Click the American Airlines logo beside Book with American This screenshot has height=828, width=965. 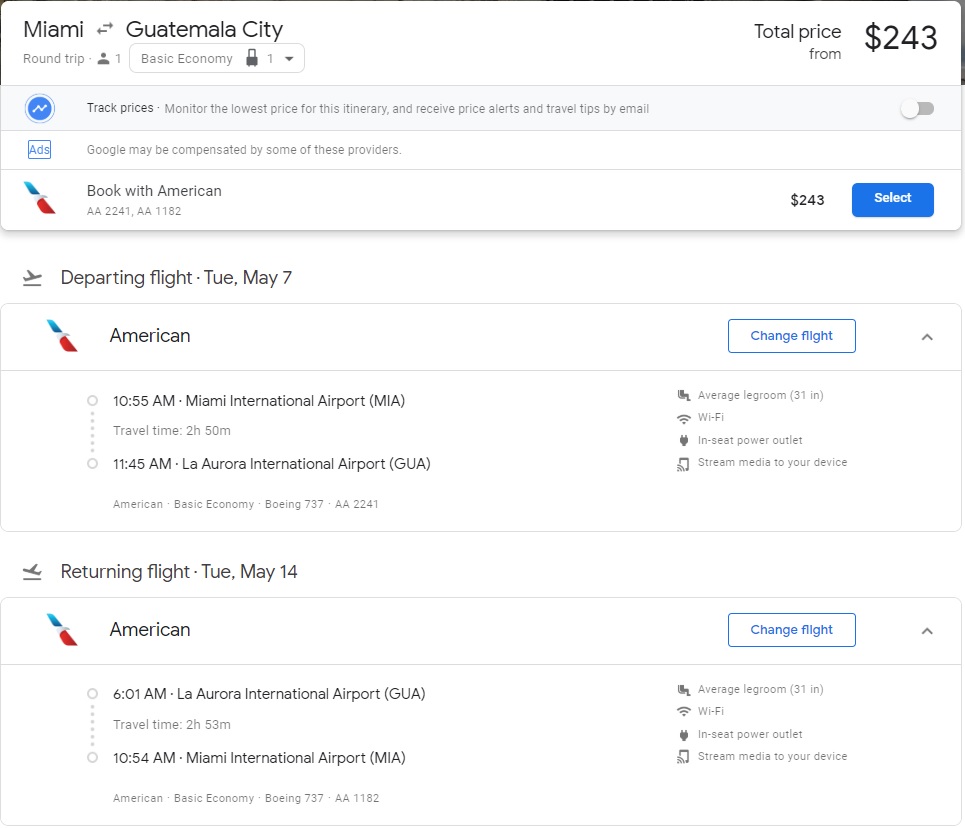[x=40, y=198]
